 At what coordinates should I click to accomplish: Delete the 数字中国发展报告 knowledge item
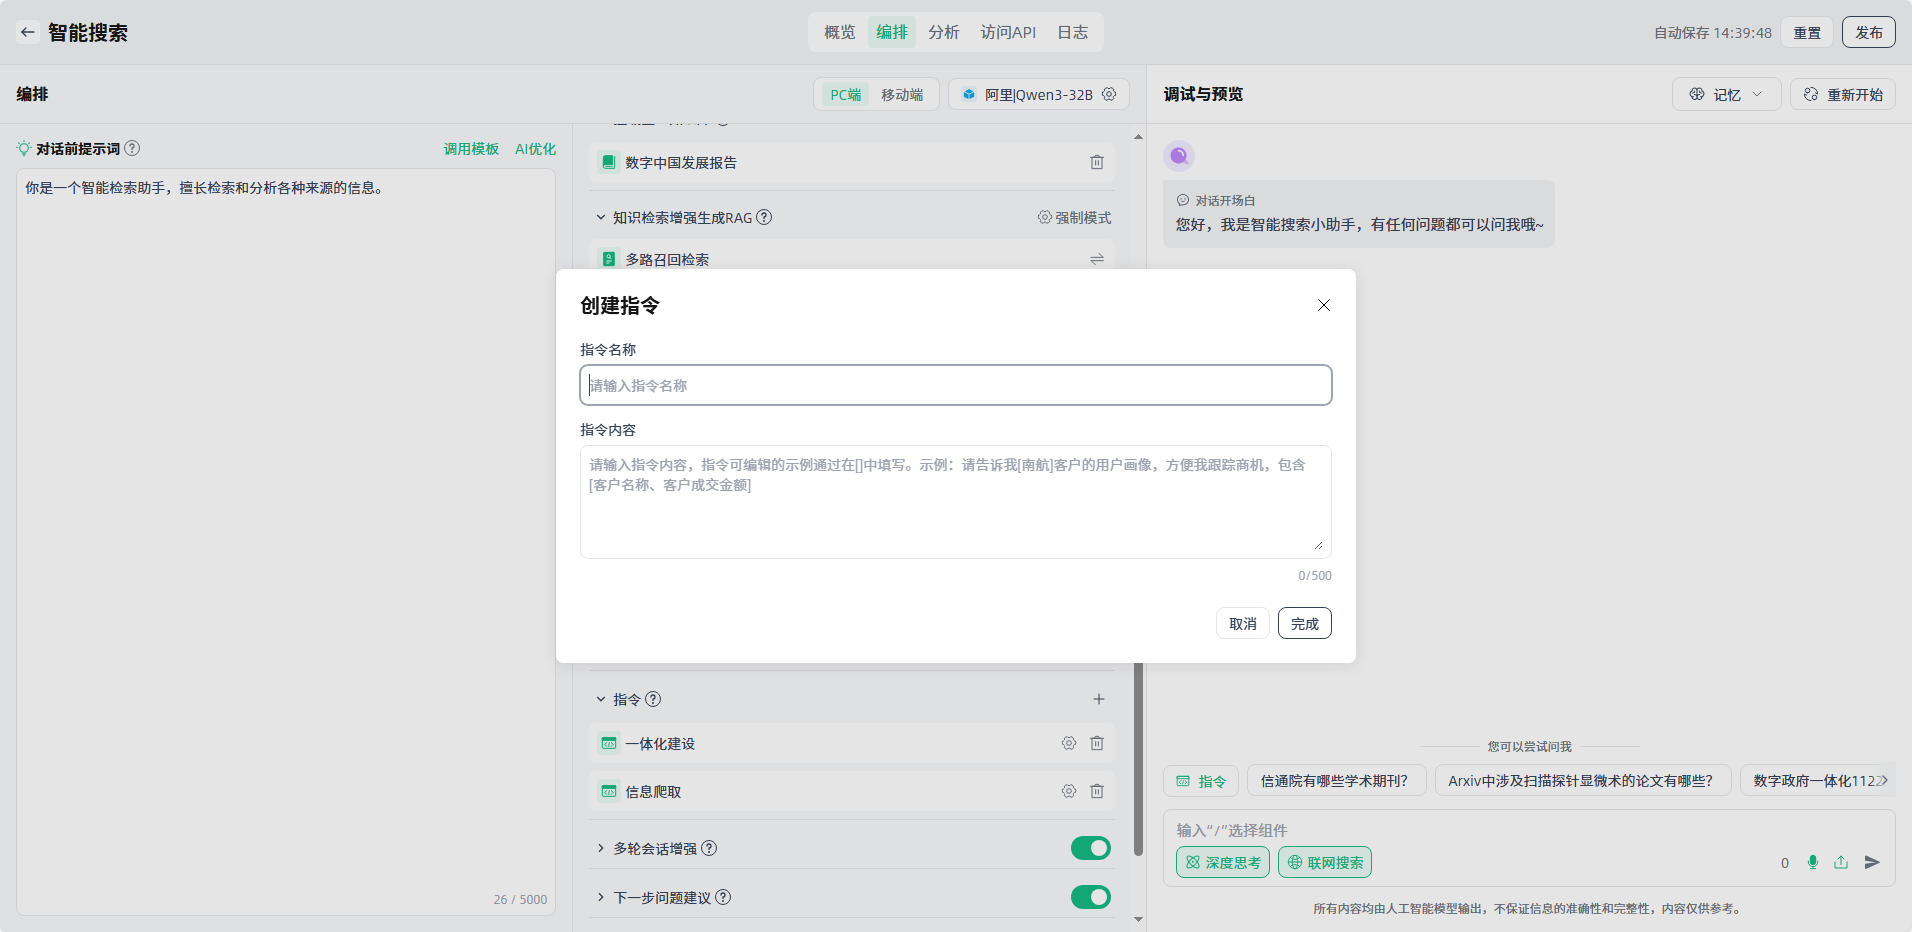pos(1097,162)
